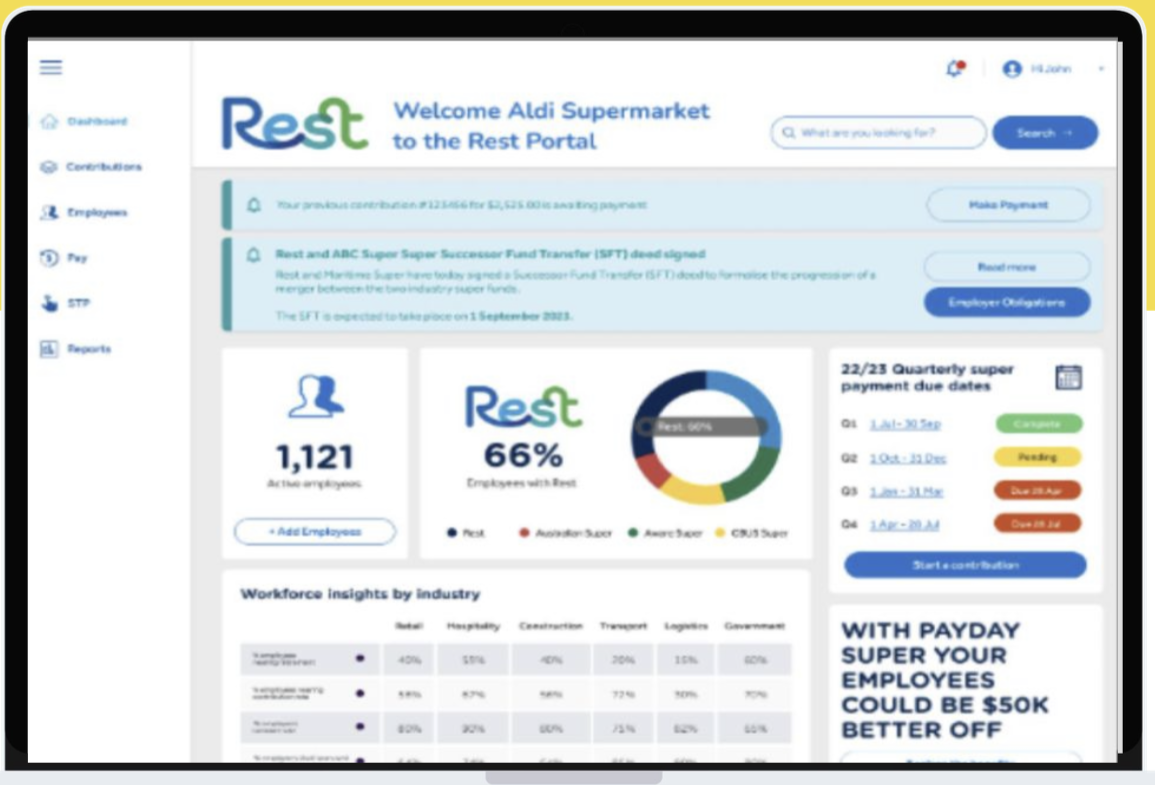1155x785 pixels.
Task: Click the Hospitality column header
Action: pyautogui.click(x=473, y=626)
